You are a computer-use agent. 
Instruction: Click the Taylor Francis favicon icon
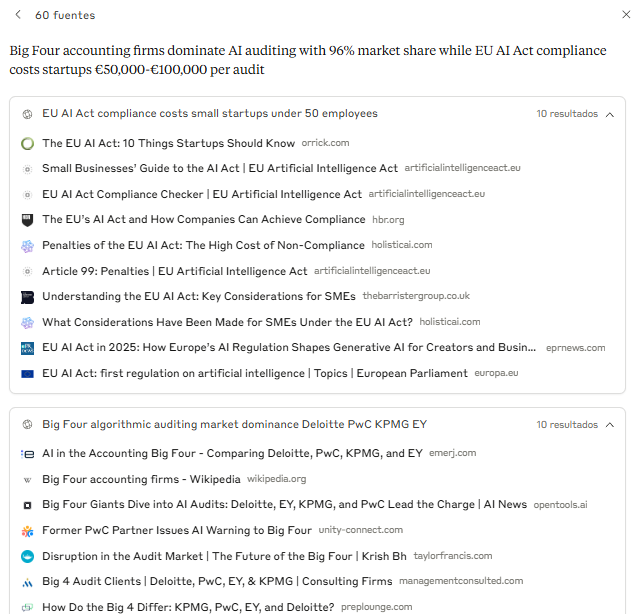(x=28, y=556)
